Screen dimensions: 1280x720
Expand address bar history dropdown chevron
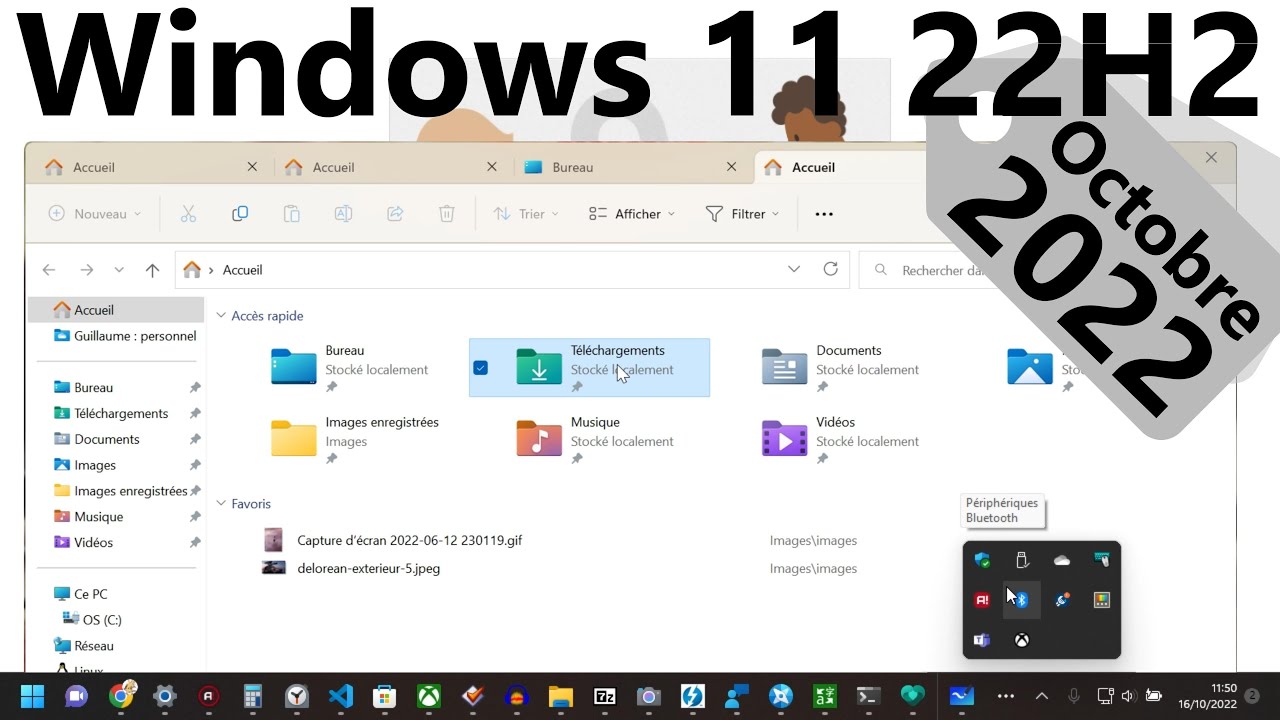coord(794,269)
